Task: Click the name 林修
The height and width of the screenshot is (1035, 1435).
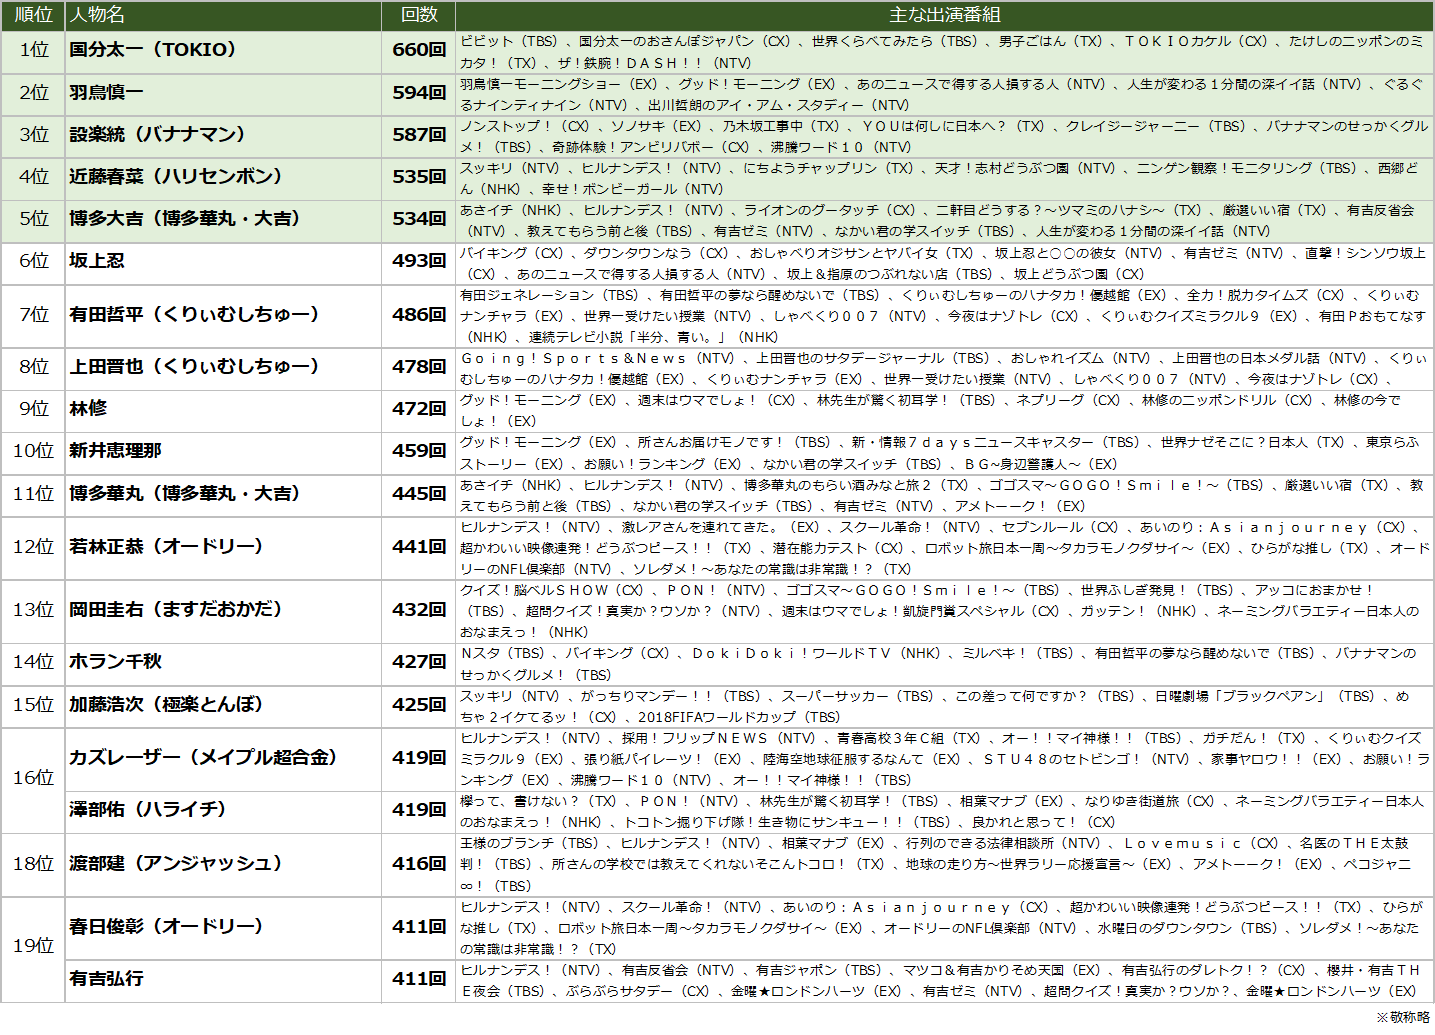Action: pyautogui.click(x=88, y=409)
